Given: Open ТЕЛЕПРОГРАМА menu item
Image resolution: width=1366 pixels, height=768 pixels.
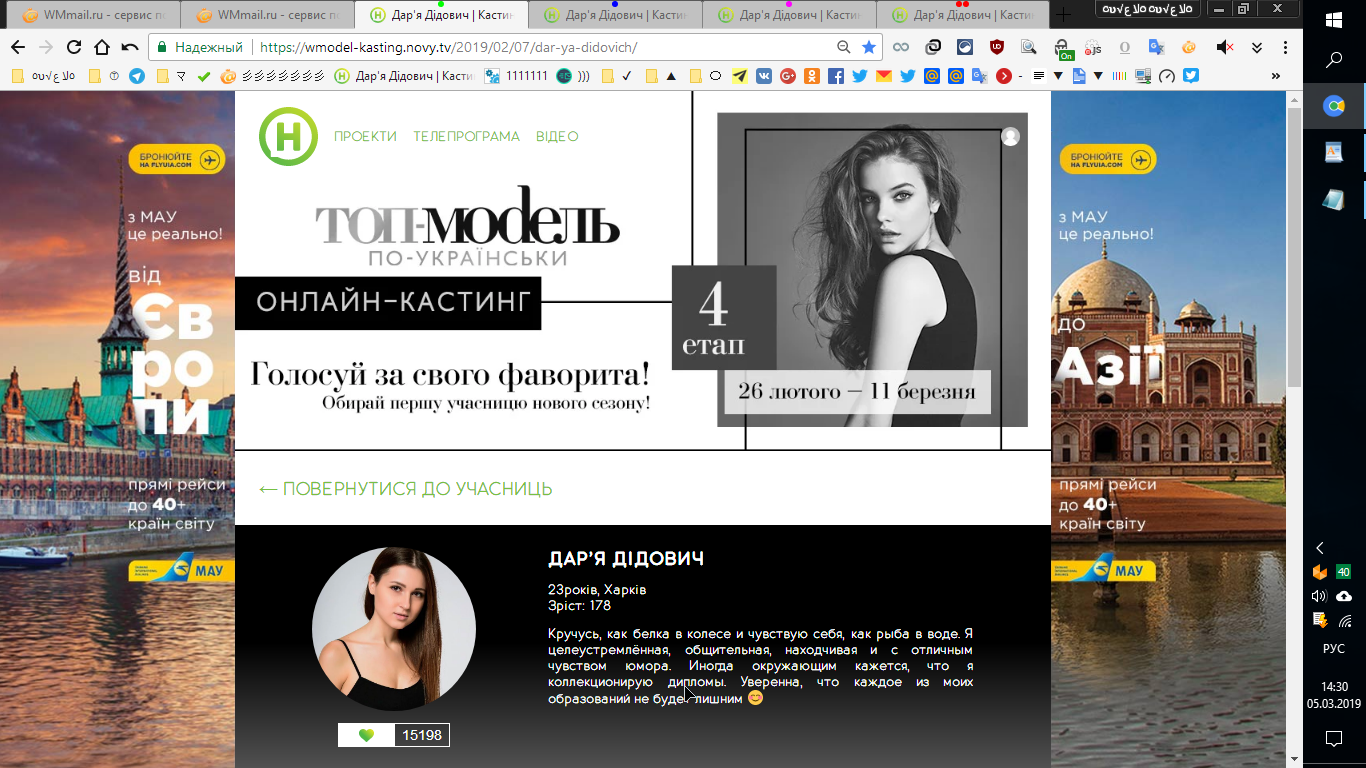Looking at the screenshot, I should pos(467,136).
